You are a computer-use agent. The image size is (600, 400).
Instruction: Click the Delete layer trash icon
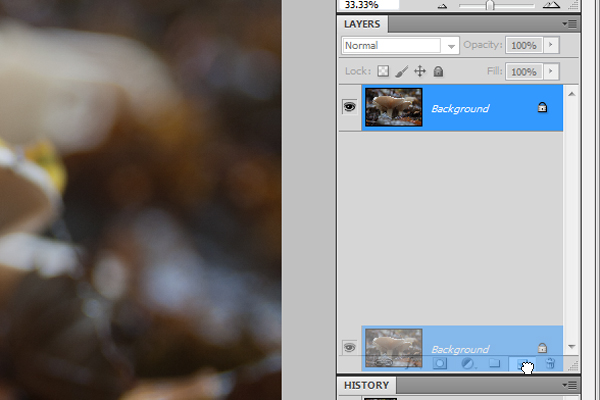click(550, 363)
